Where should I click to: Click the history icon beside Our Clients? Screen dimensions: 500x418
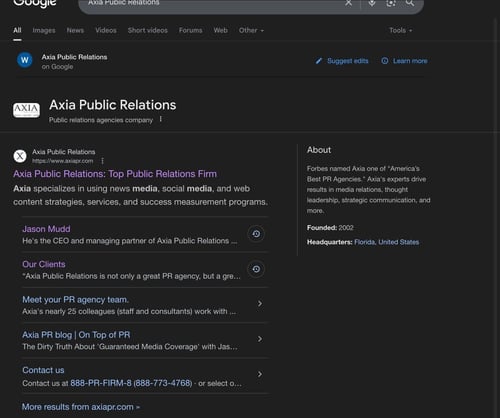point(256,269)
